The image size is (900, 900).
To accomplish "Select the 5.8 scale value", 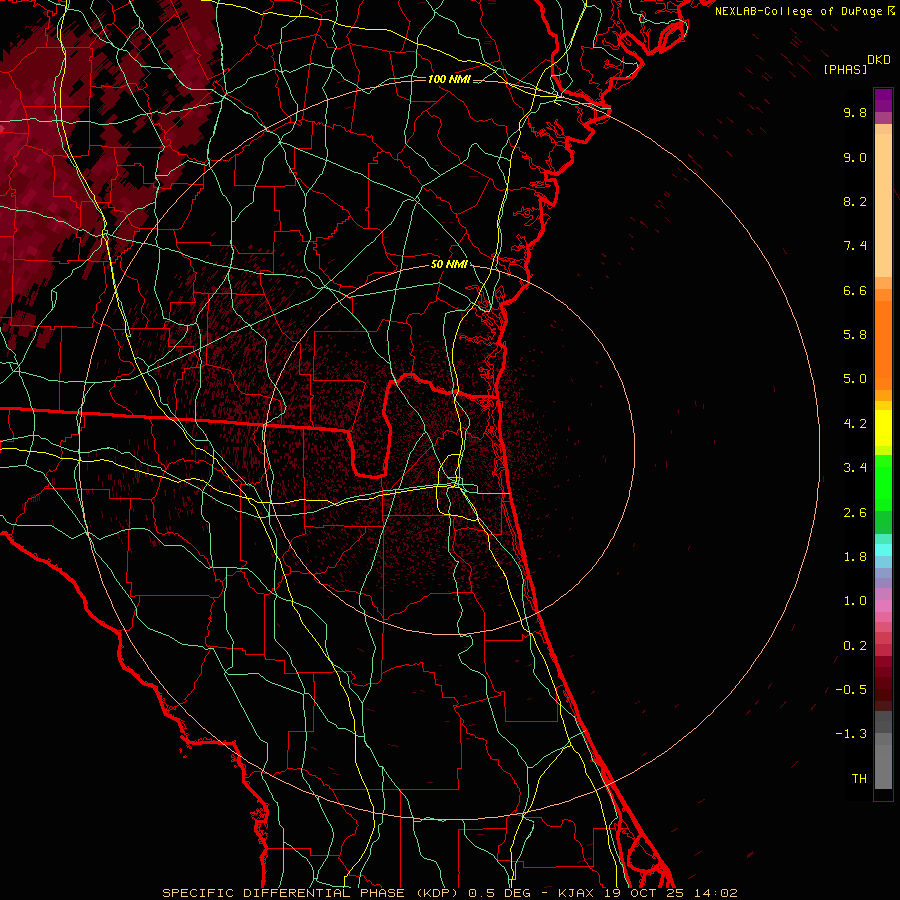I will (x=855, y=335).
